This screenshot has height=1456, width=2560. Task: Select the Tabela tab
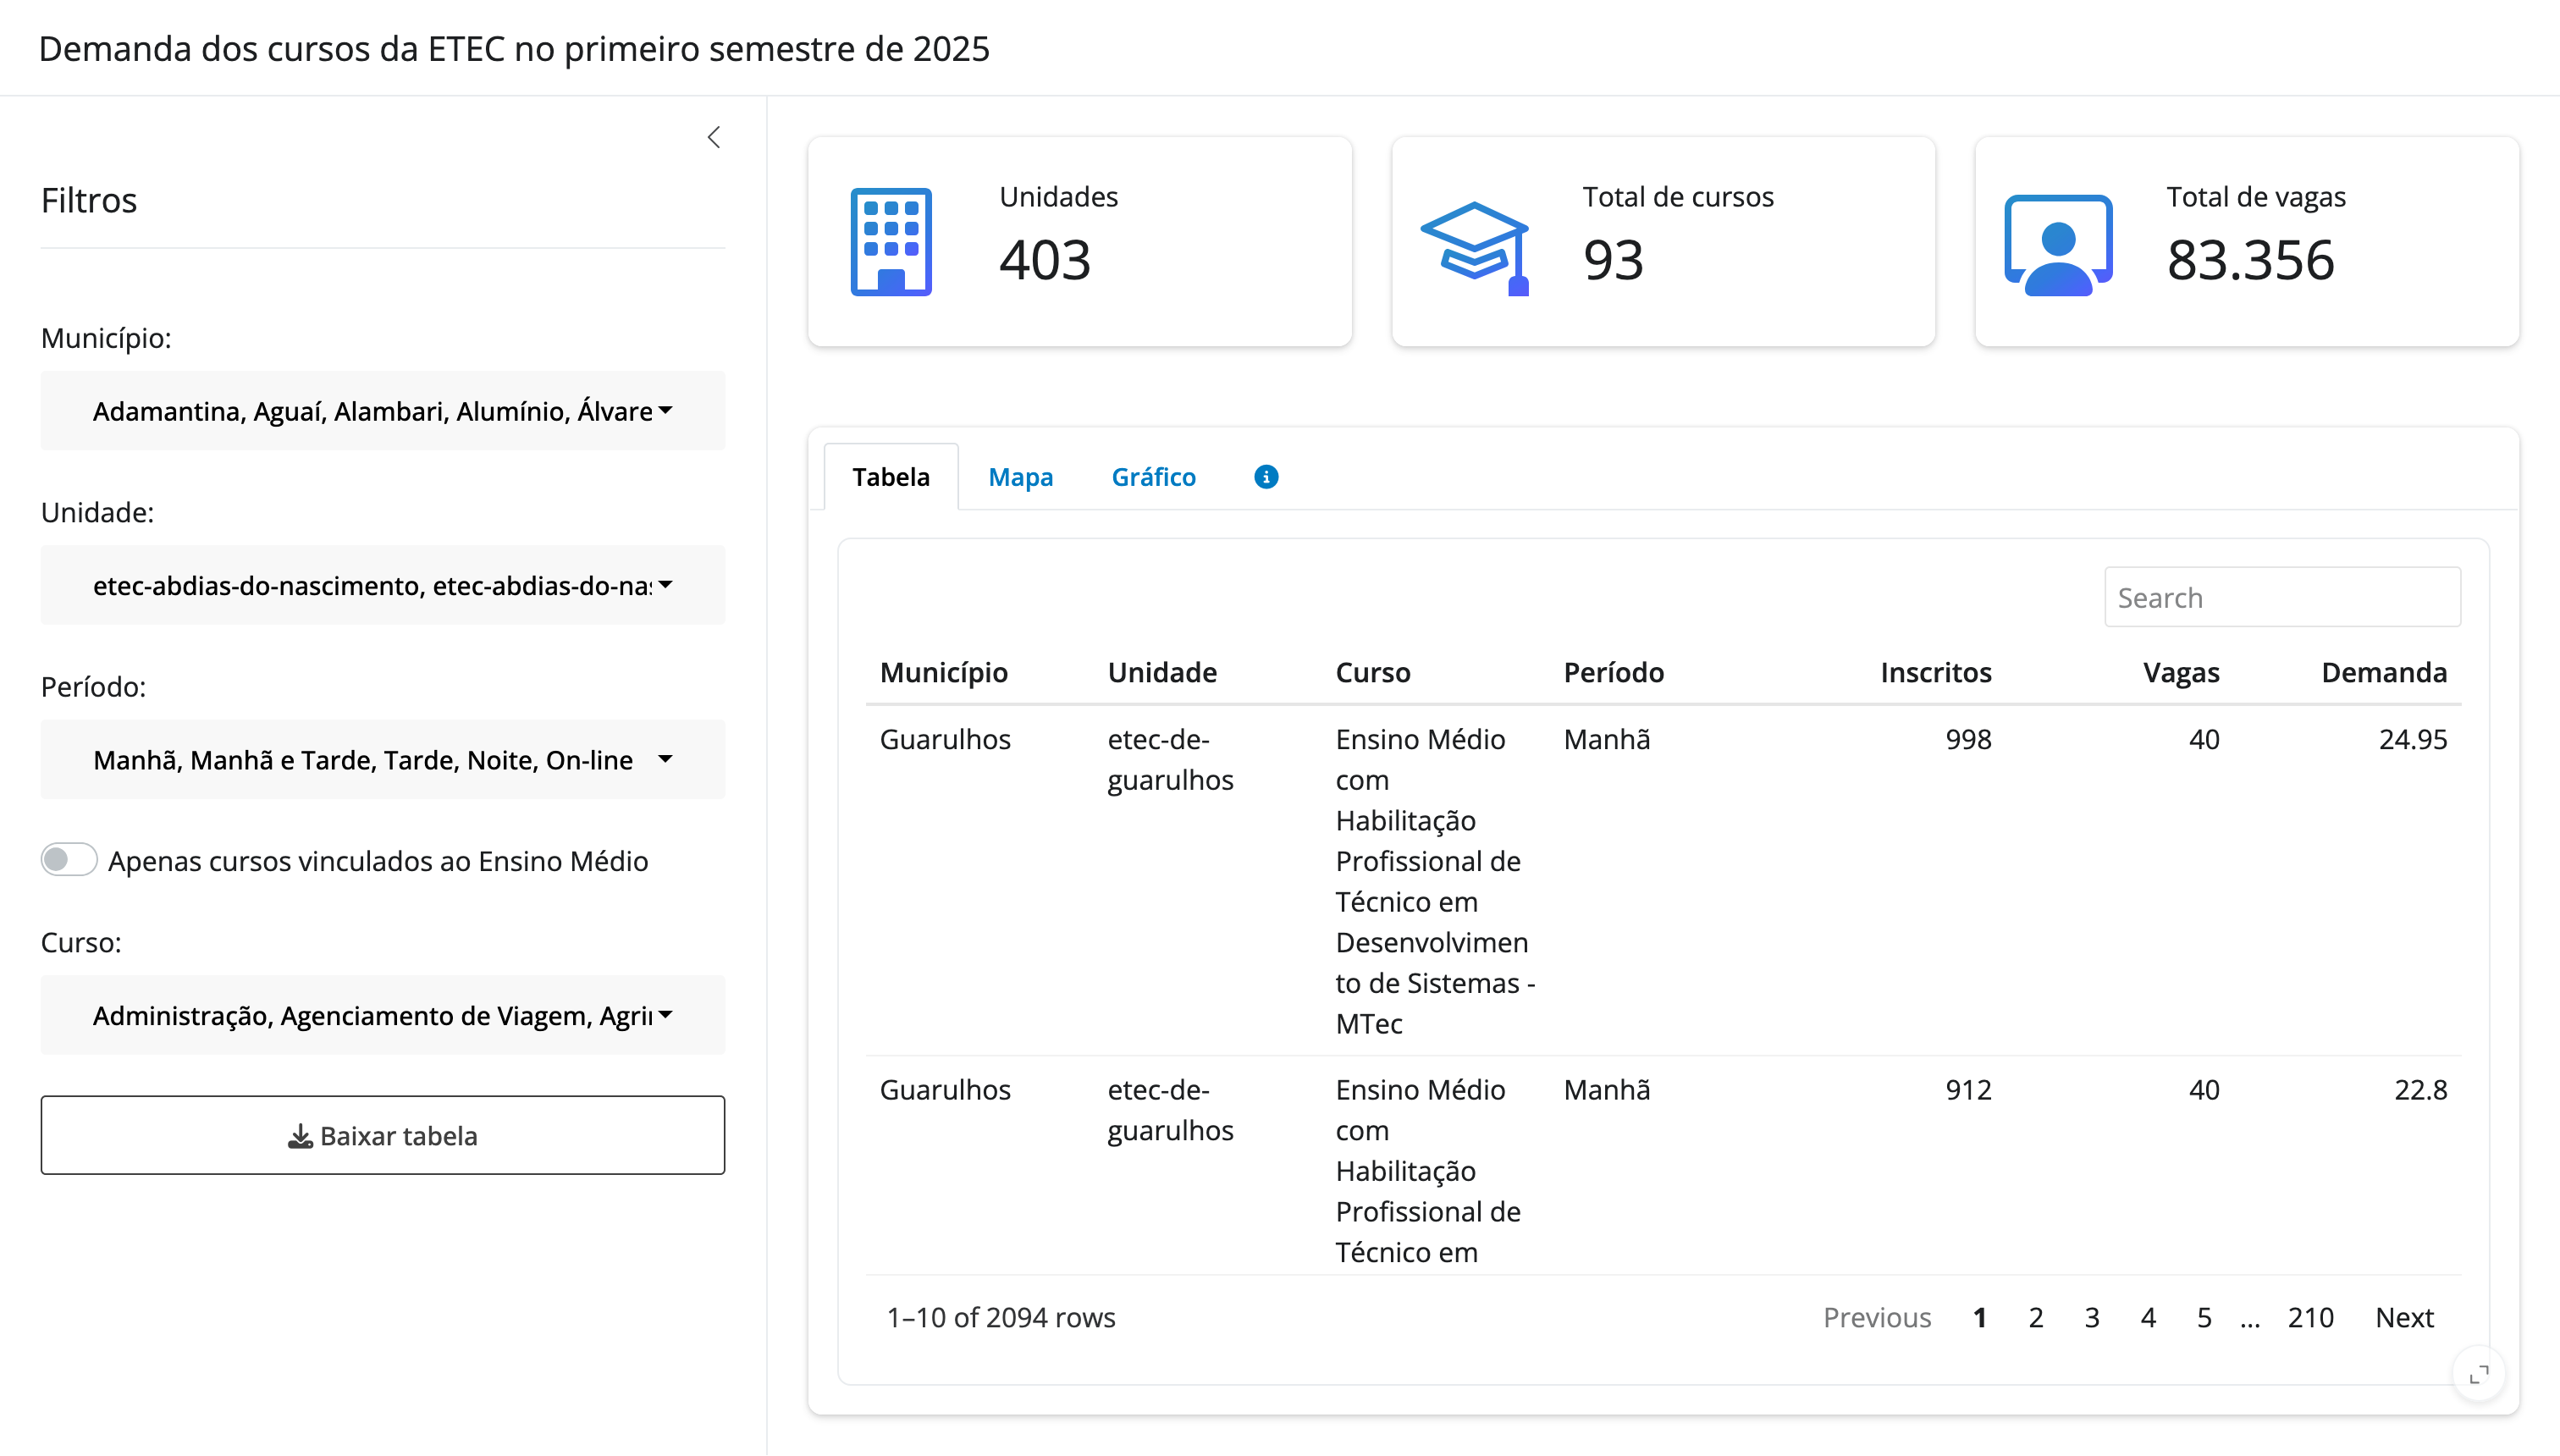tap(890, 477)
